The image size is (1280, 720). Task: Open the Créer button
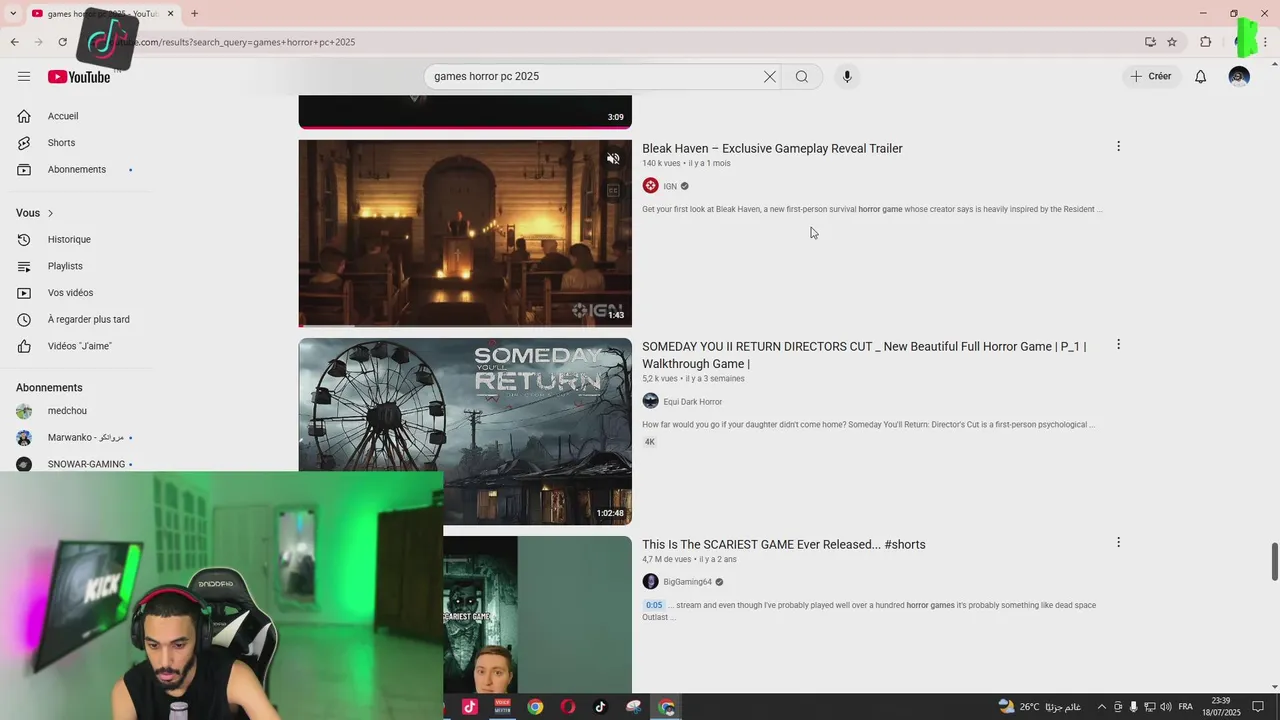coord(1151,77)
